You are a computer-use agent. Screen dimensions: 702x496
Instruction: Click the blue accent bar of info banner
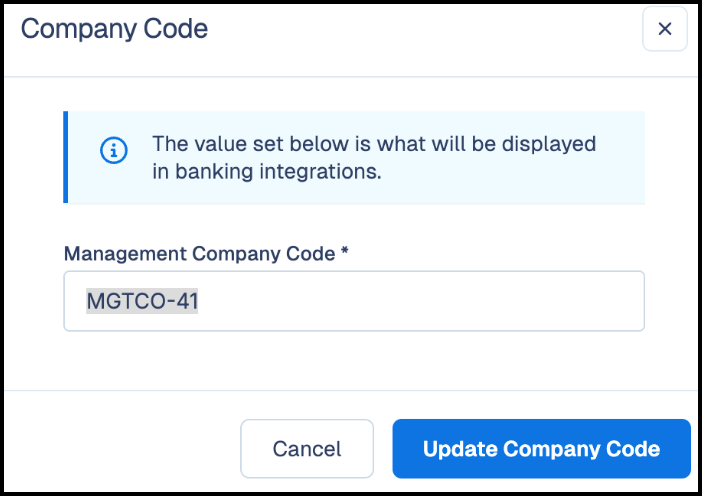pyautogui.click(x=66, y=157)
